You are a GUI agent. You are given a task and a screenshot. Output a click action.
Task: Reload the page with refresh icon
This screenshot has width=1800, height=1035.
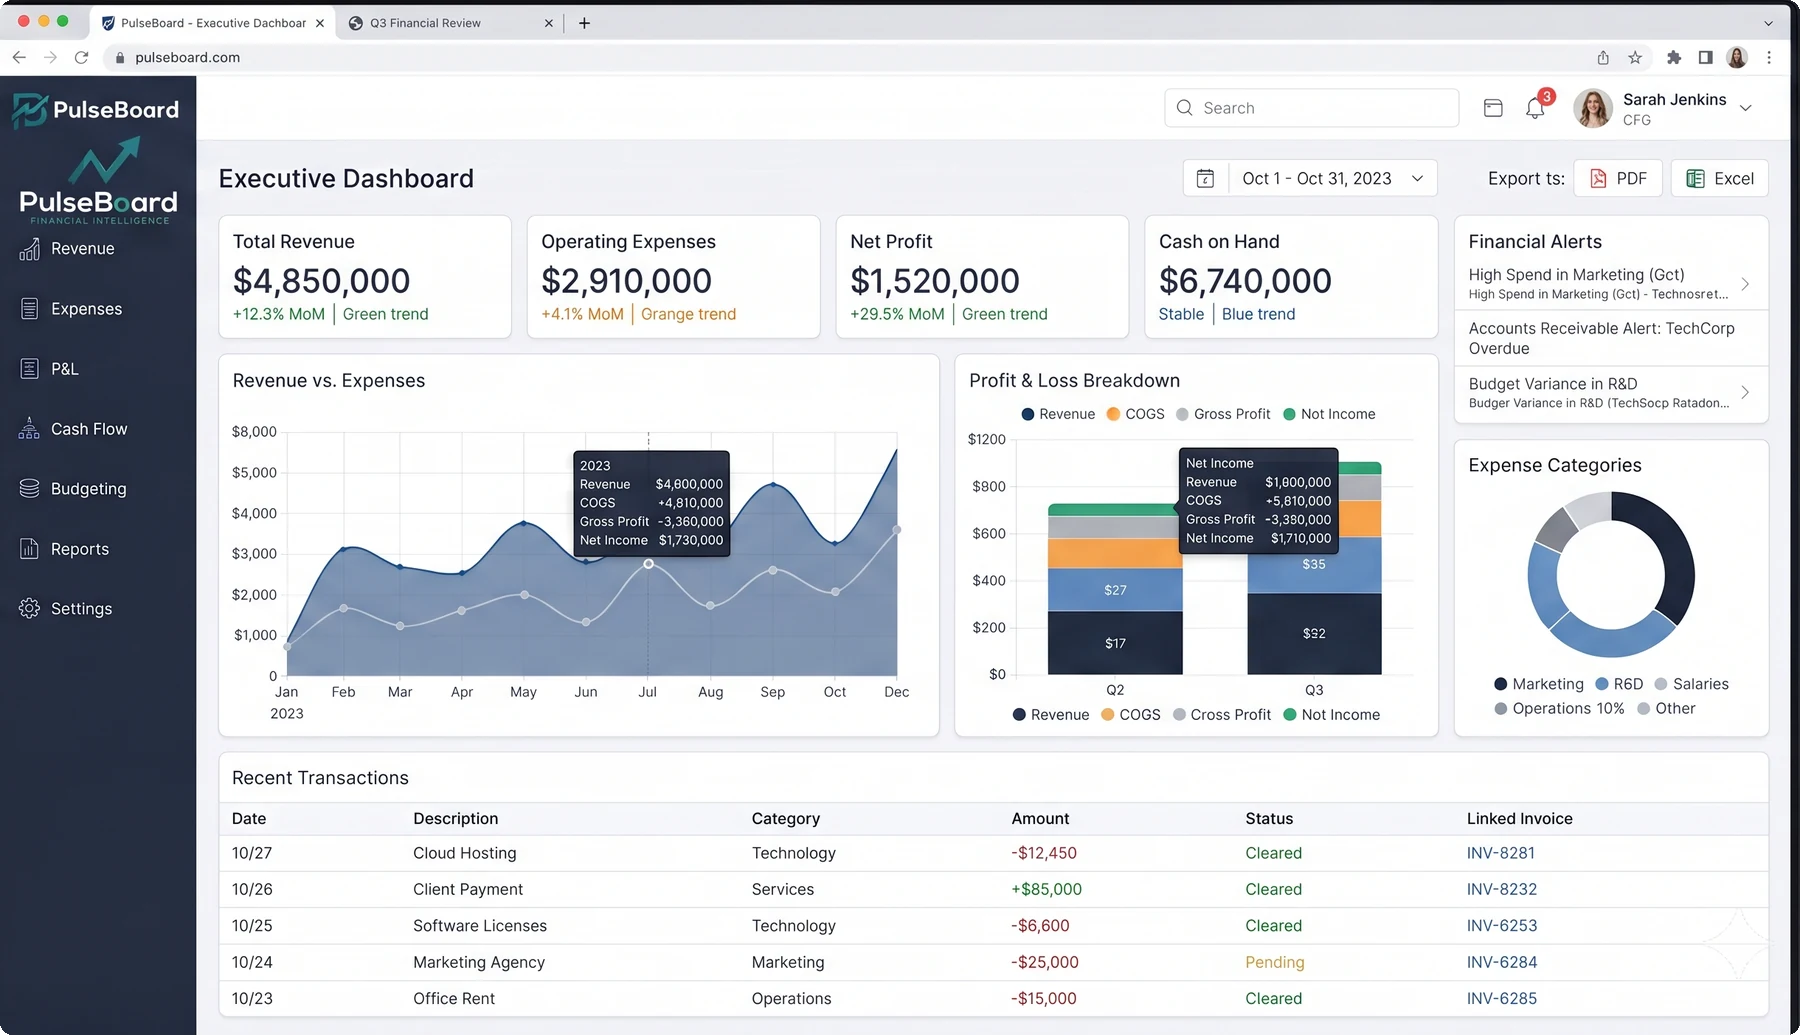click(82, 57)
